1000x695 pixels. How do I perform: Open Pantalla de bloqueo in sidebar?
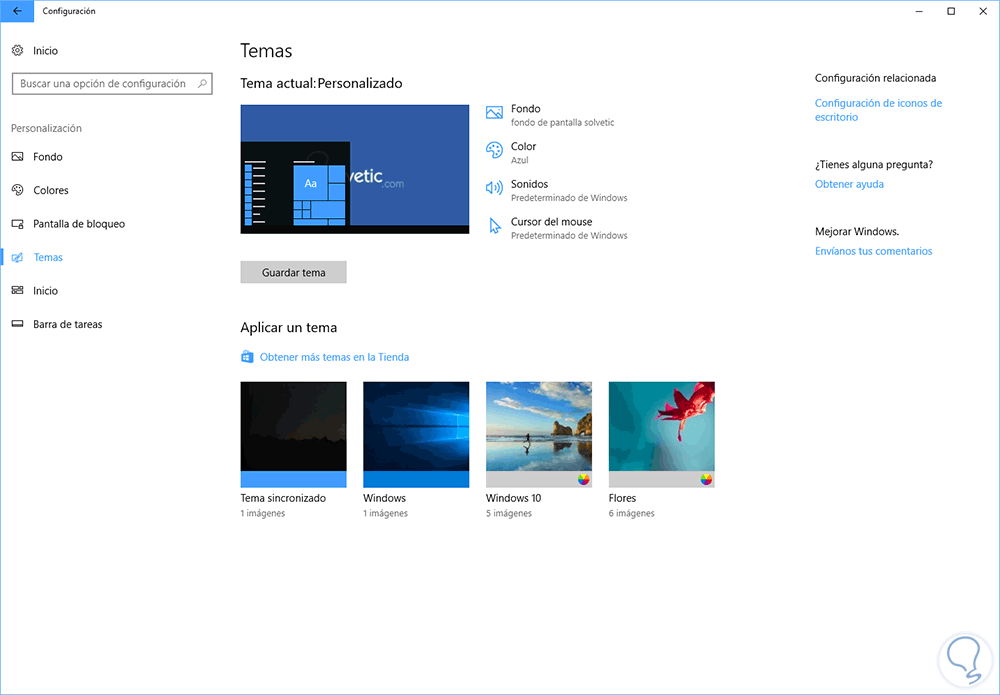click(79, 224)
